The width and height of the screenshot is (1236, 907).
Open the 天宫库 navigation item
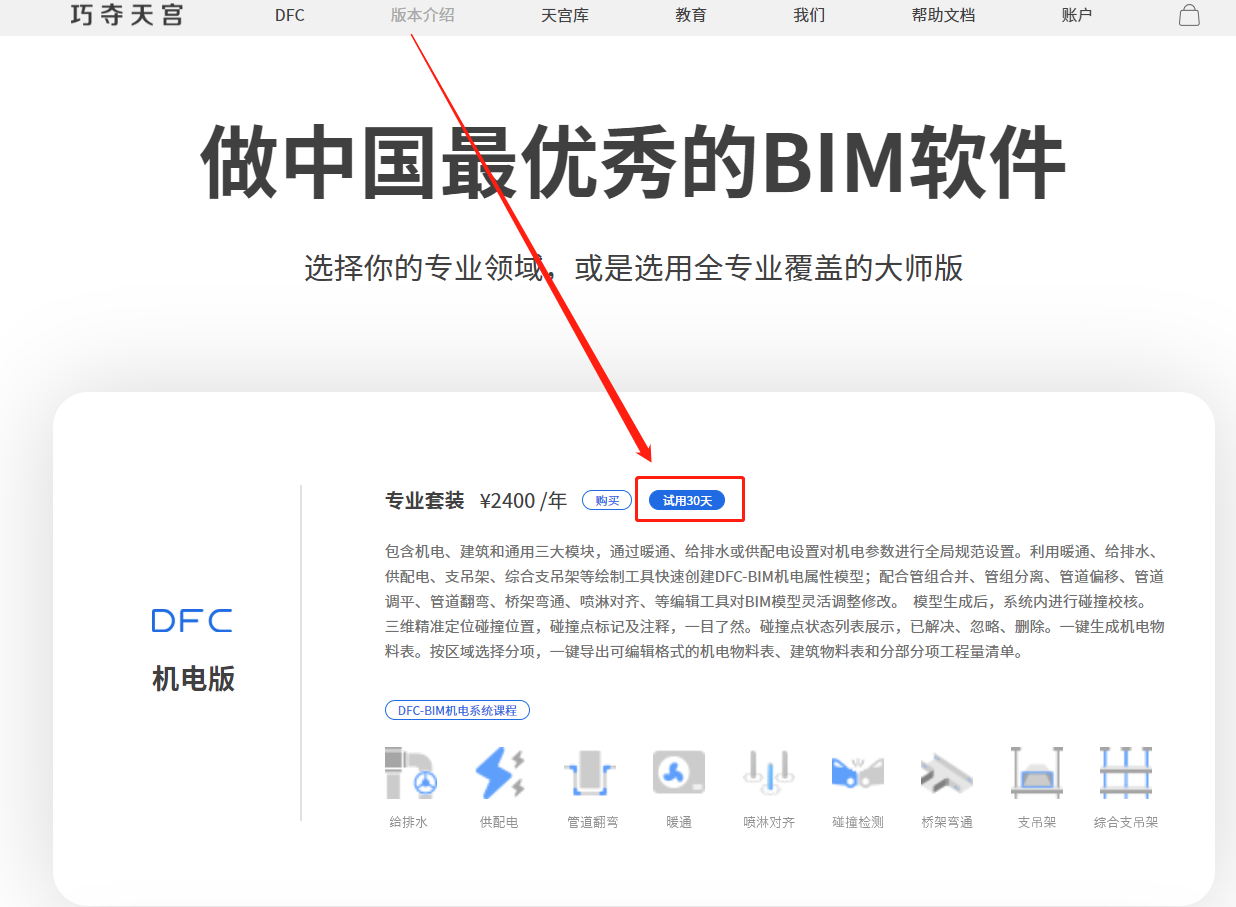(x=565, y=15)
